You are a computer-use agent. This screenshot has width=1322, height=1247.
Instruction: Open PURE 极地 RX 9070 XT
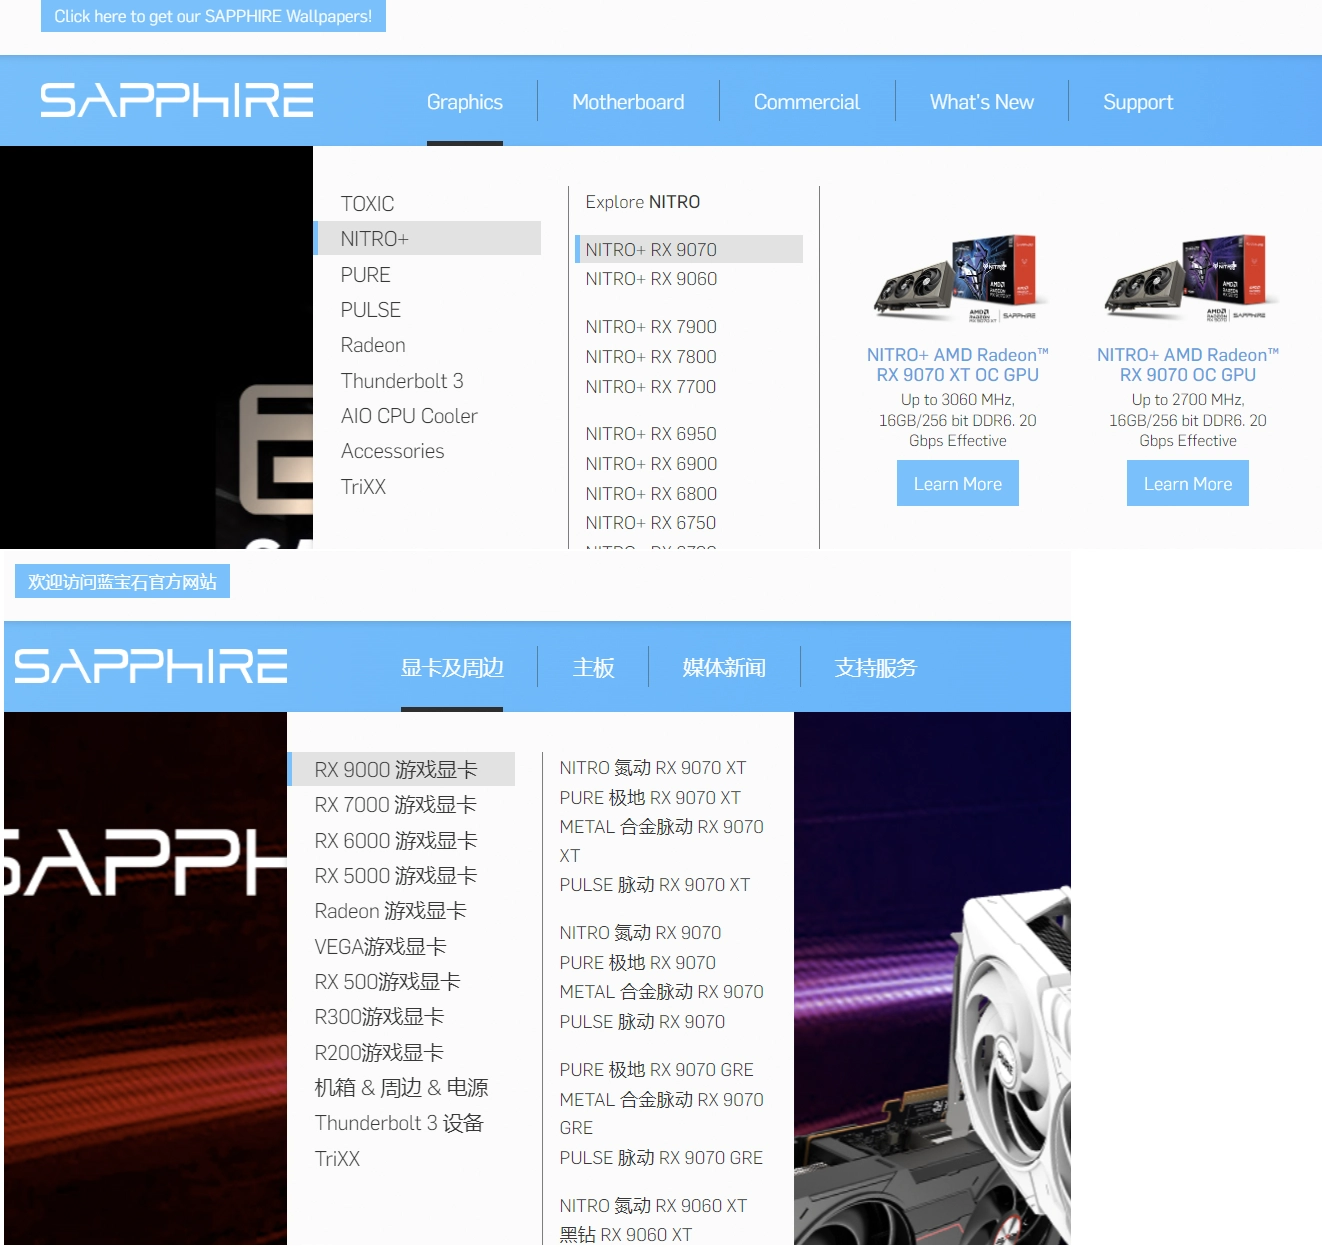click(650, 798)
